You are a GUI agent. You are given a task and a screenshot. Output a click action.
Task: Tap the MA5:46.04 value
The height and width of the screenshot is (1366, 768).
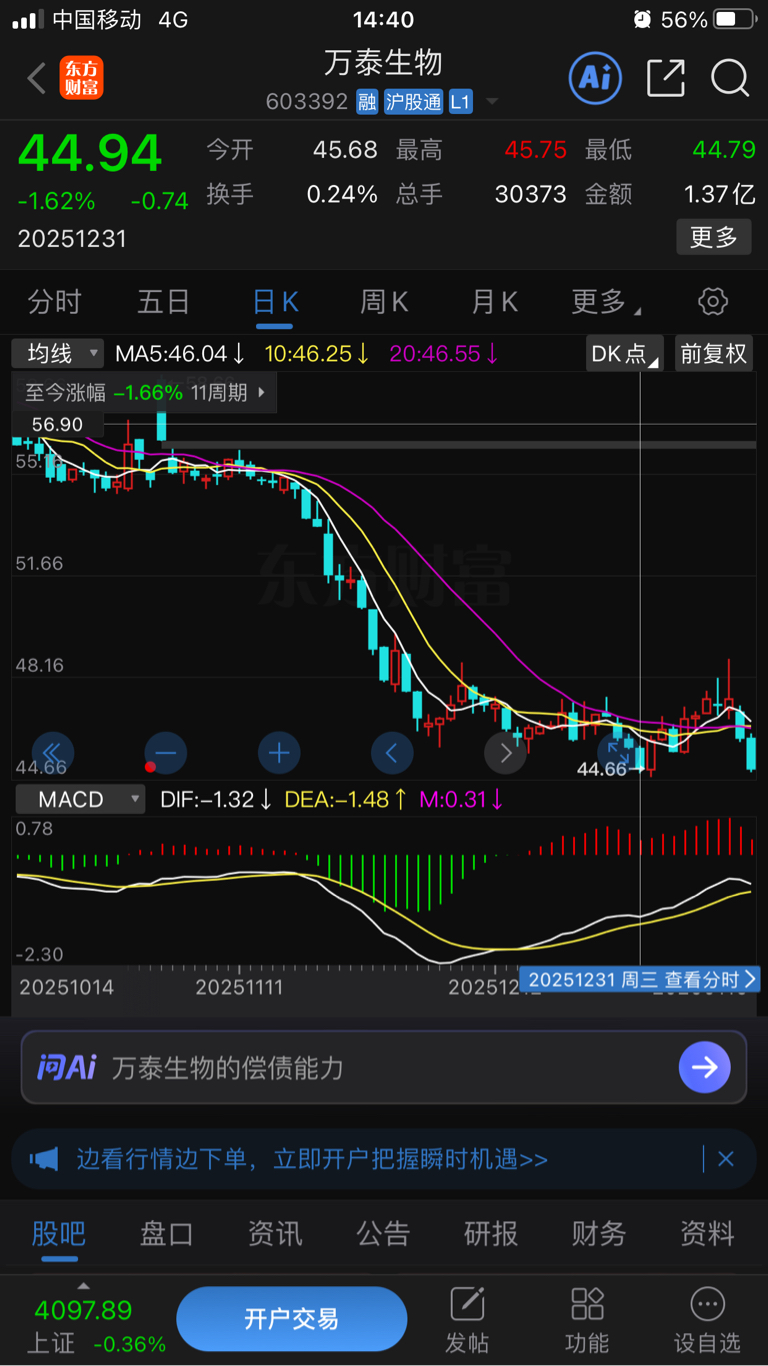(180, 353)
